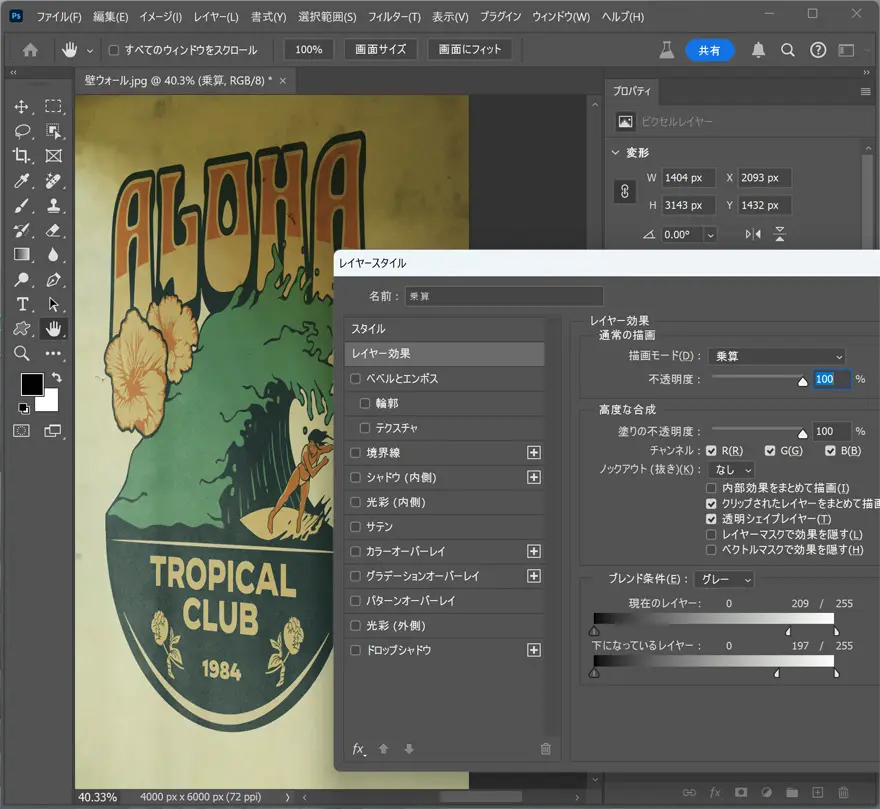Image resolution: width=880 pixels, height=809 pixels.
Task: Click the add Drop Shadow plus icon
Action: [x=534, y=650]
